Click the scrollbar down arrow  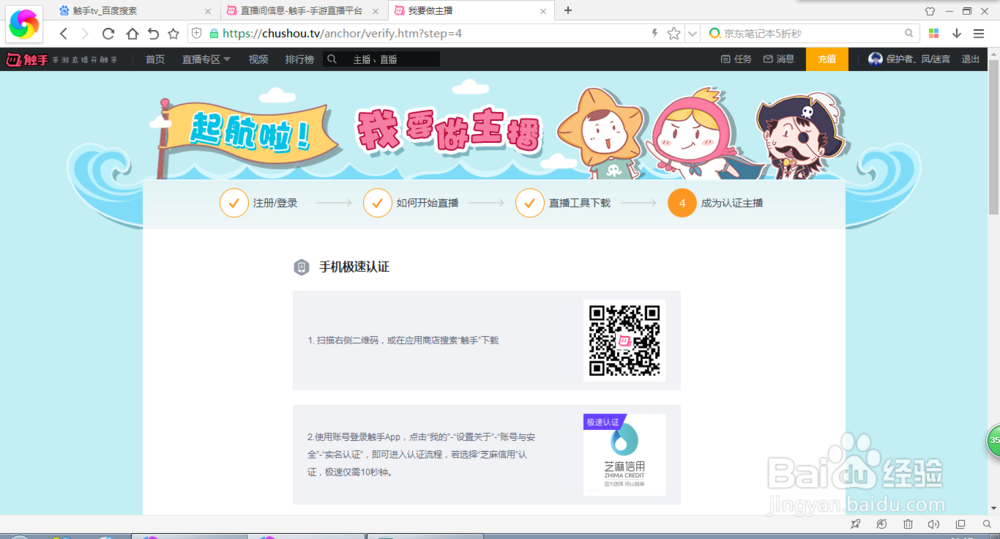pyautogui.click(x=994, y=508)
